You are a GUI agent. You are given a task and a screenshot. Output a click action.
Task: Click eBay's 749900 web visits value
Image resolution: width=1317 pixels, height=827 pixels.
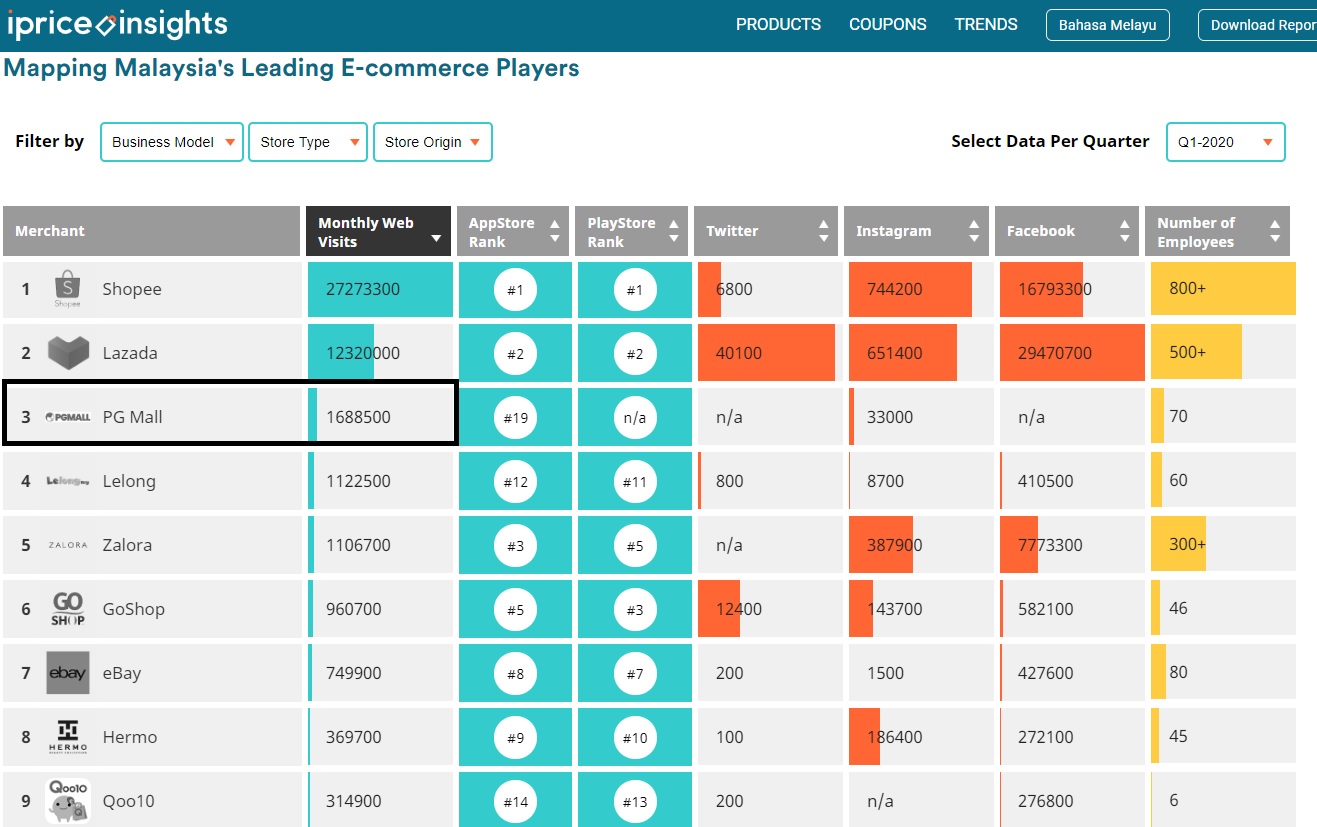(x=354, y=673)
